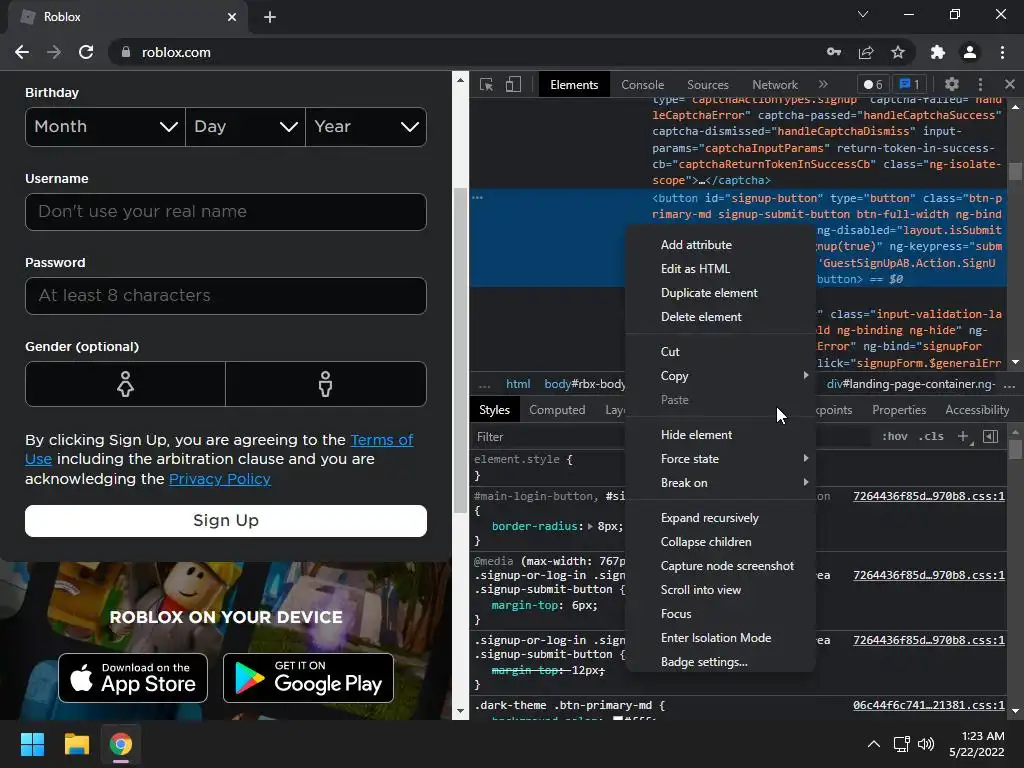The width and height of the screenshot is (1024, 768).
Task: Show more DevTools tabs chevron
Action: (823, 84)
